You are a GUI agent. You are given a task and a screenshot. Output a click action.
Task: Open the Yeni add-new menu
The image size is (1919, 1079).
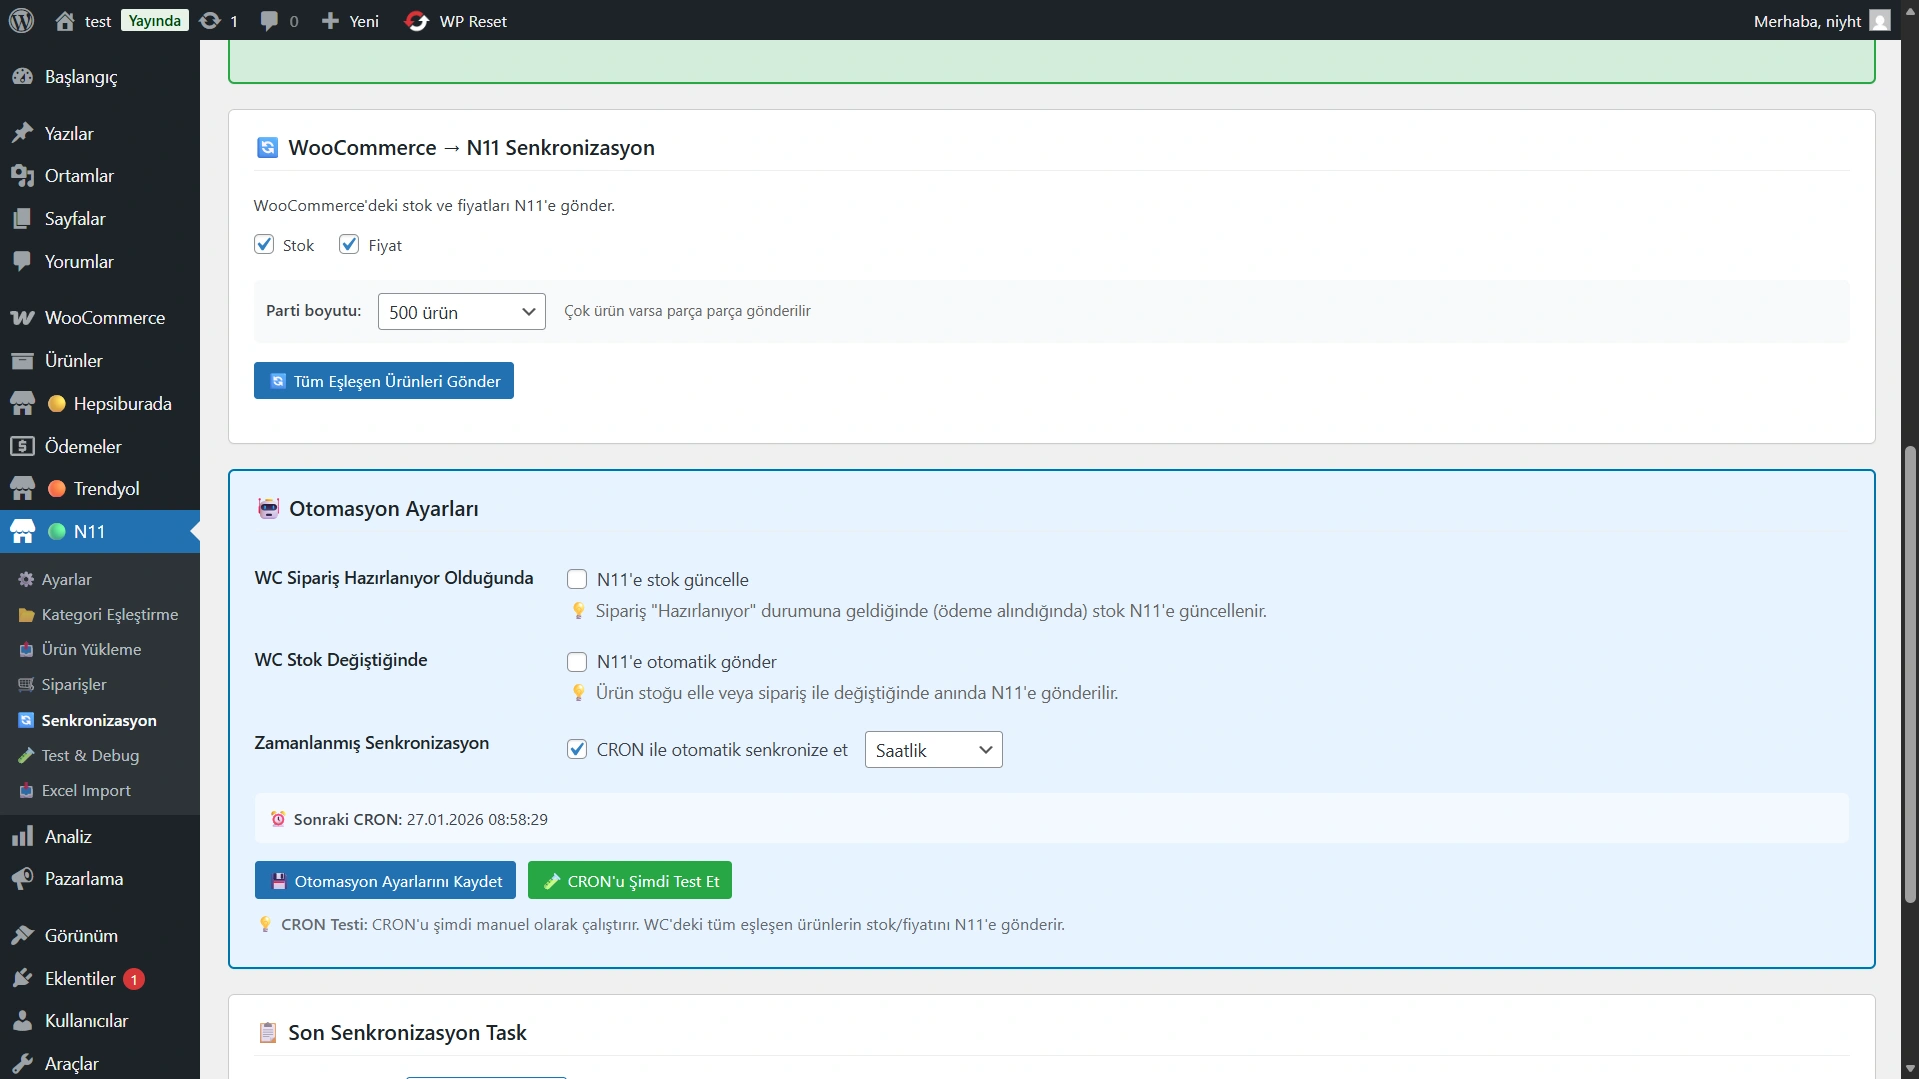coord(350,21)
